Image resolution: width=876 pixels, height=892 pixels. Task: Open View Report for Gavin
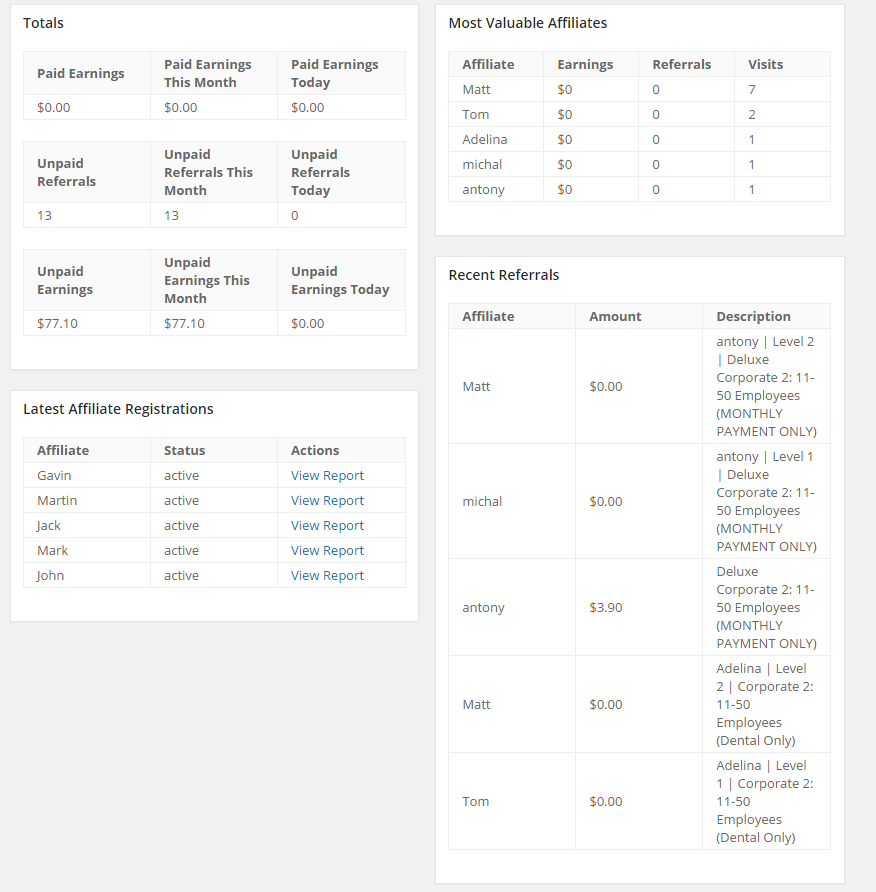[x=327, y=475]
